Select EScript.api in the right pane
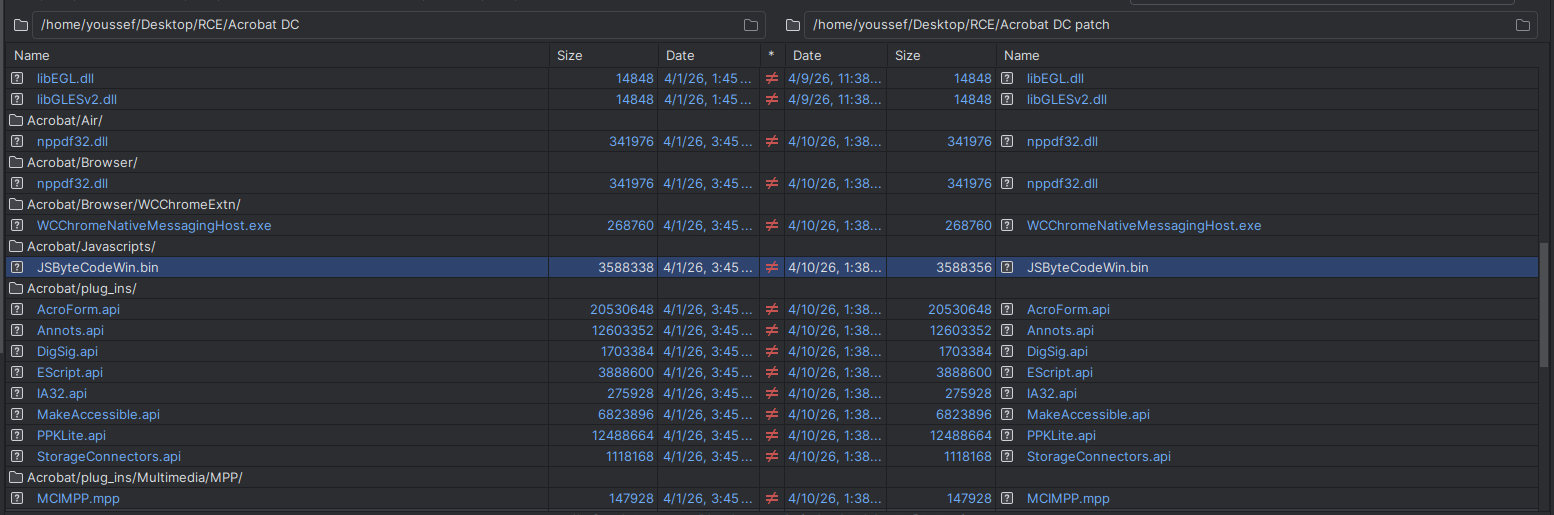Screen dimensions: 1554x515 coord(1060,372)
